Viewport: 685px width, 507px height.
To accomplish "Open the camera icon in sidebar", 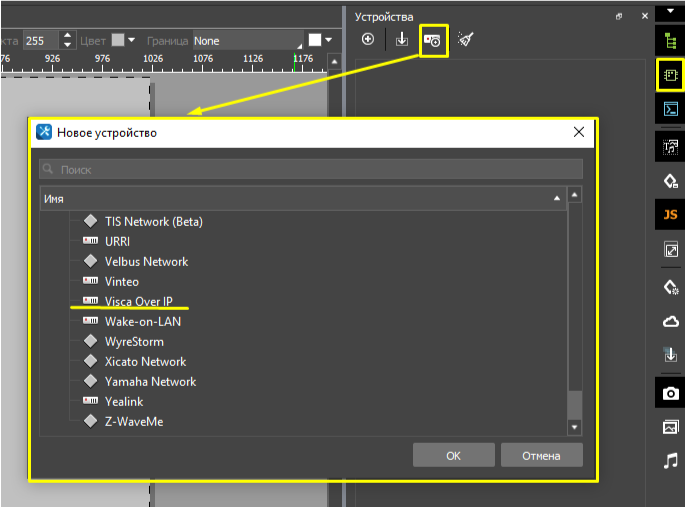I will [x=670, y=393].
